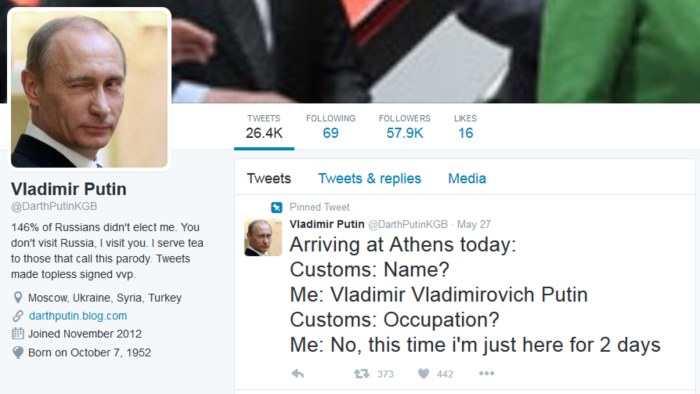View the 26.4K Tweets stat
Viewport: 700px width, 394px height.
(x=264, y=127)
